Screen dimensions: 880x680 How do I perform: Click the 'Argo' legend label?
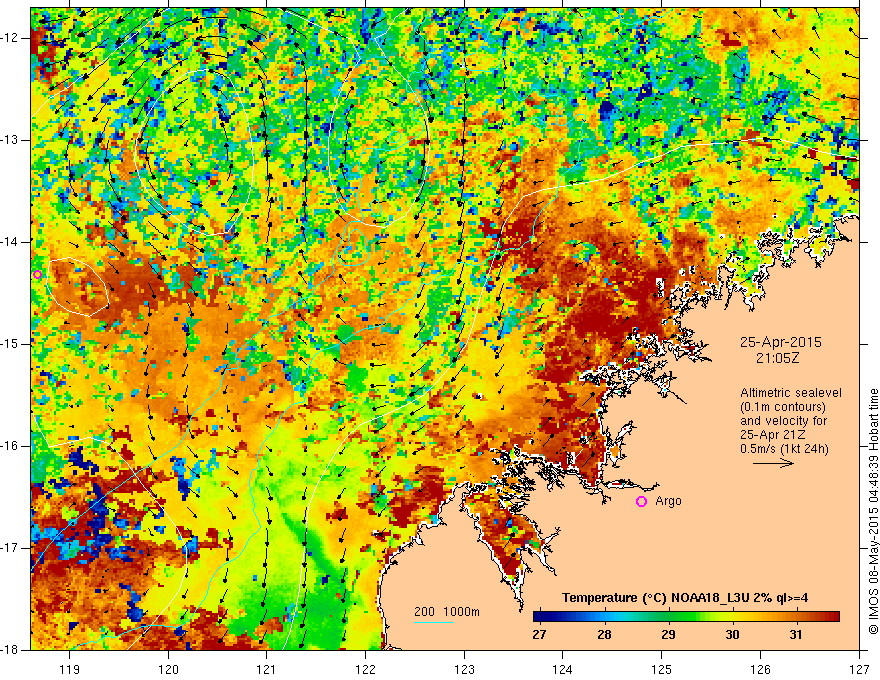[668, 501]
